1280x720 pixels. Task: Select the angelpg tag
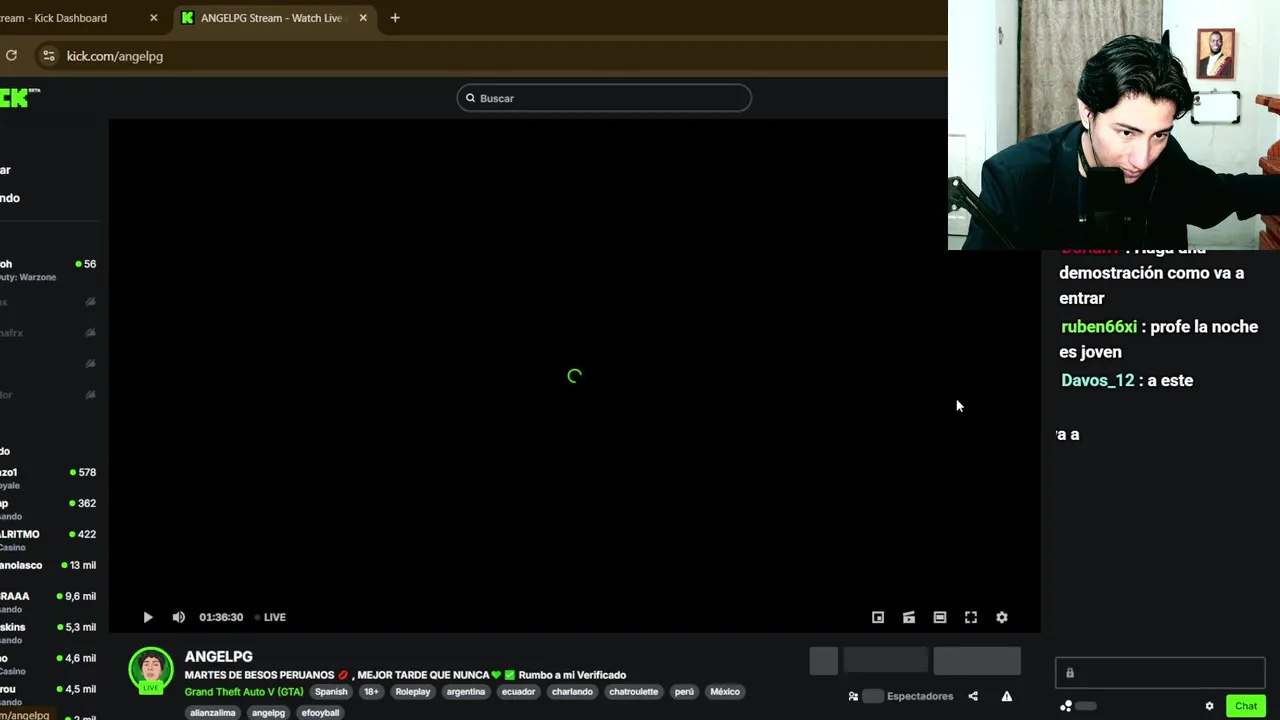tap(268, 713)
